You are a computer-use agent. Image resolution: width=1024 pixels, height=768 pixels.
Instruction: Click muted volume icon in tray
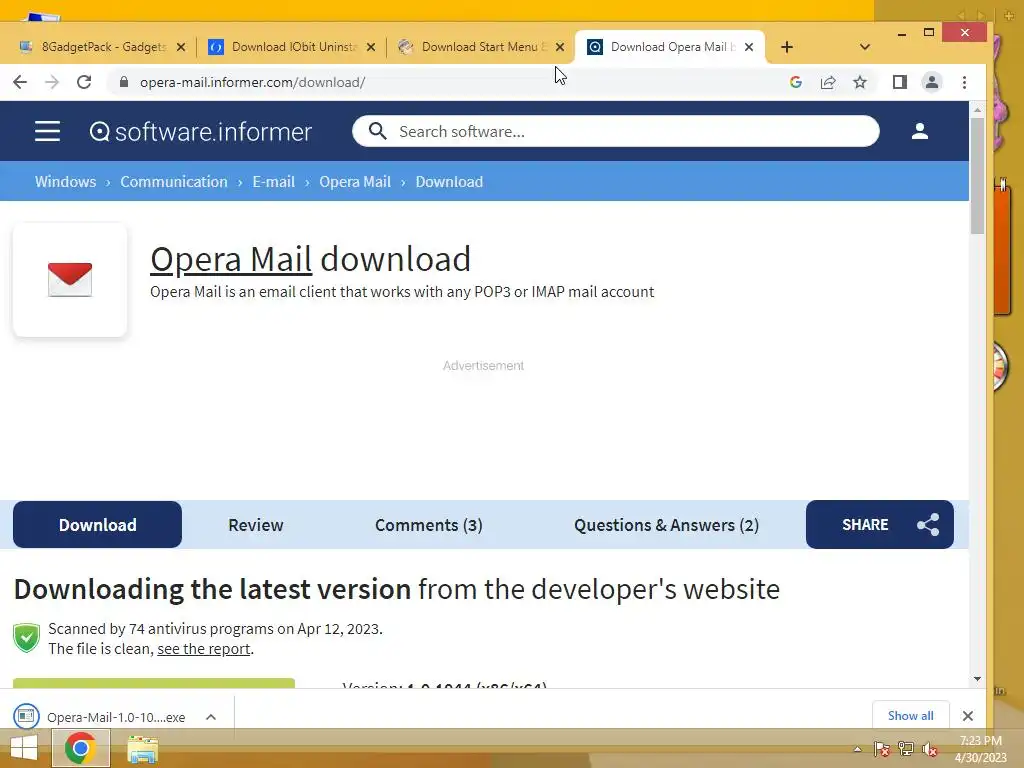(930, 749)
